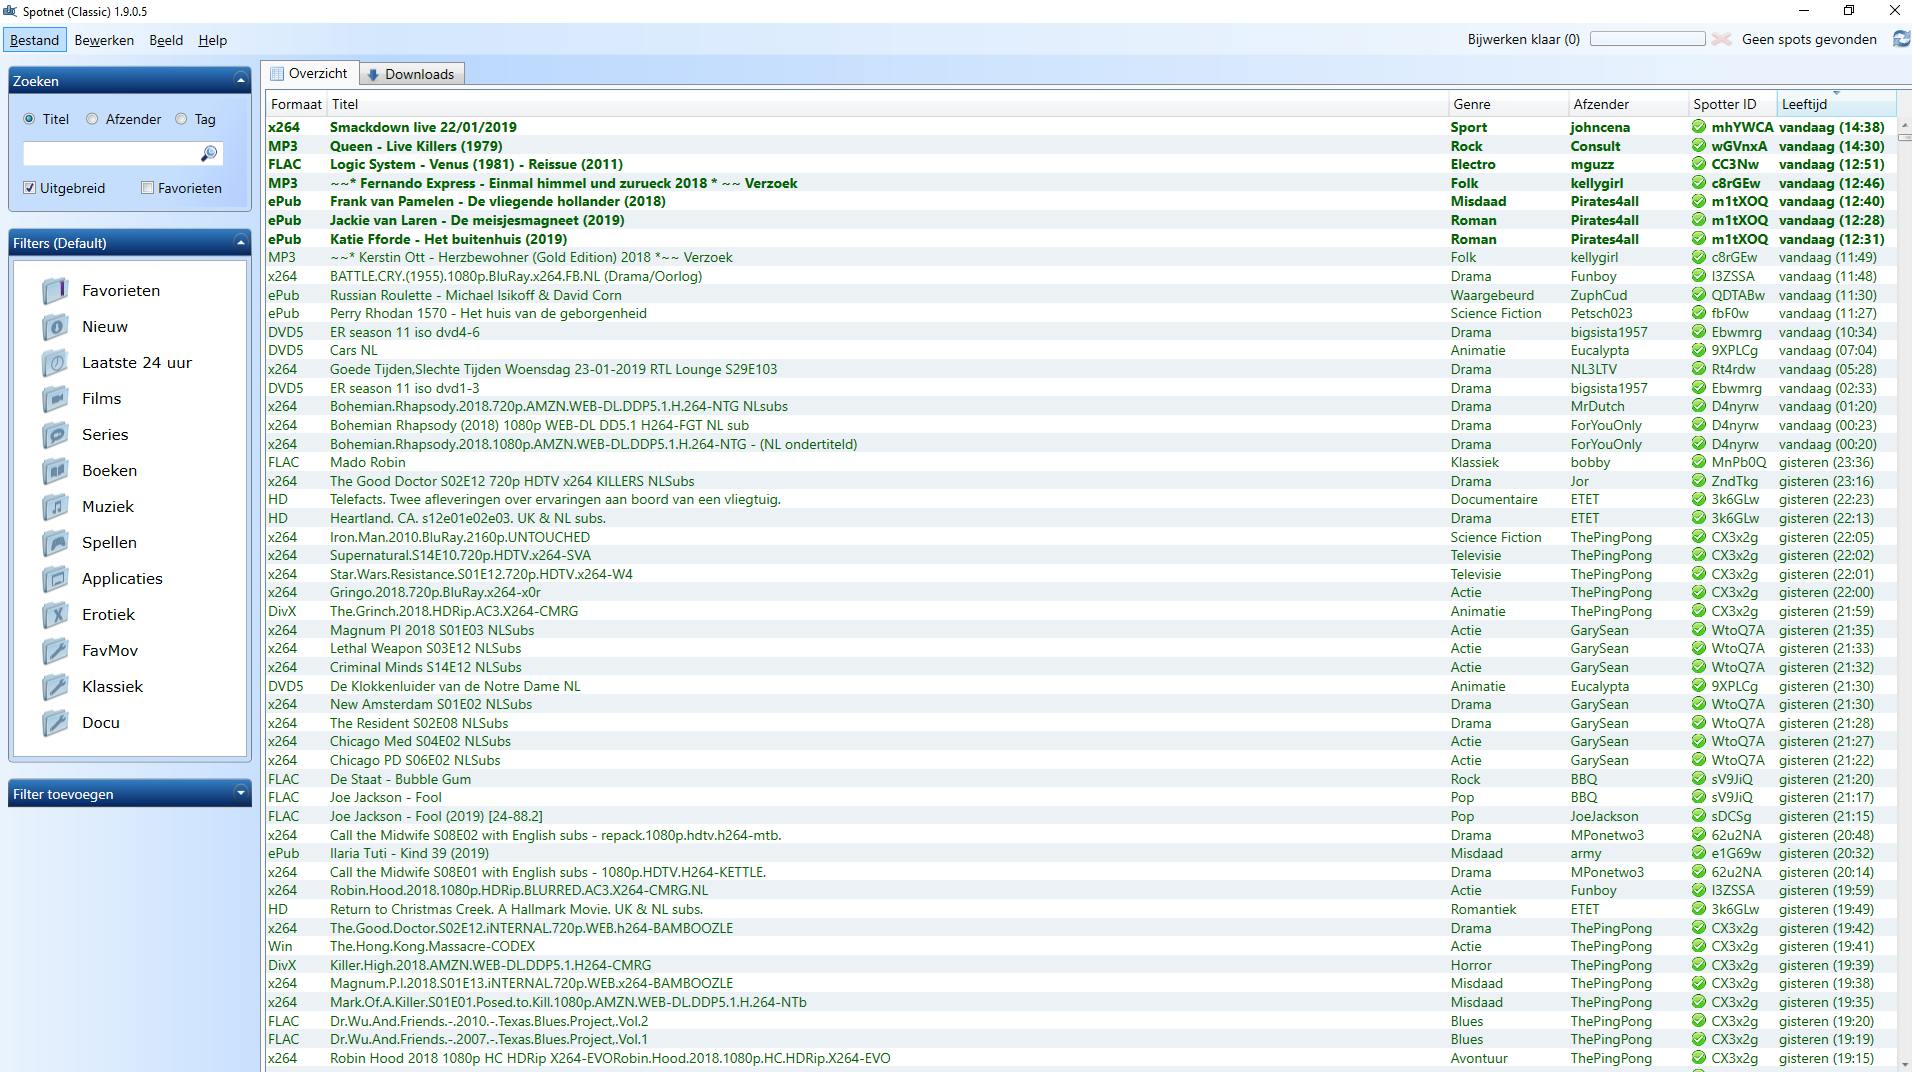Open spot Iron.Man.2010.BluRay.2160p.UNTOUCHED
The image size is (1912, 1072).
point(460,537)
